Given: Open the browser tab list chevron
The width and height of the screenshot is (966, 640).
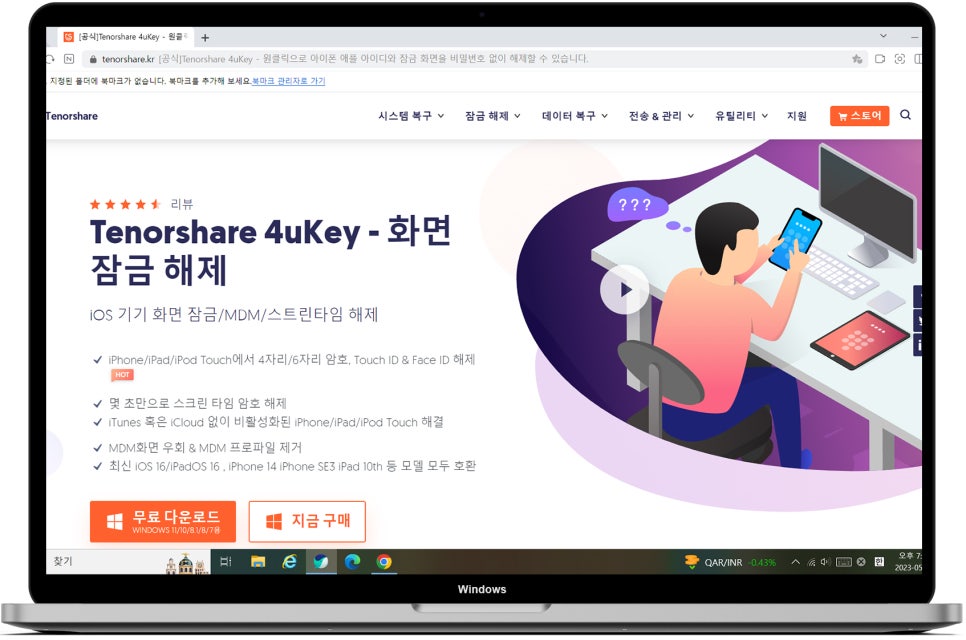Looking at the screenshot, I should click(883, 36).
